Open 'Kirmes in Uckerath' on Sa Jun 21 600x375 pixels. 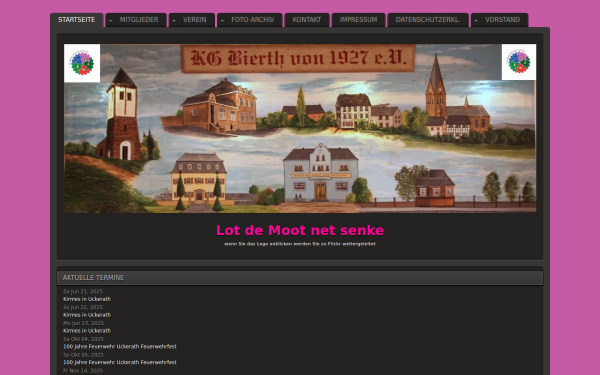point(87,299)
